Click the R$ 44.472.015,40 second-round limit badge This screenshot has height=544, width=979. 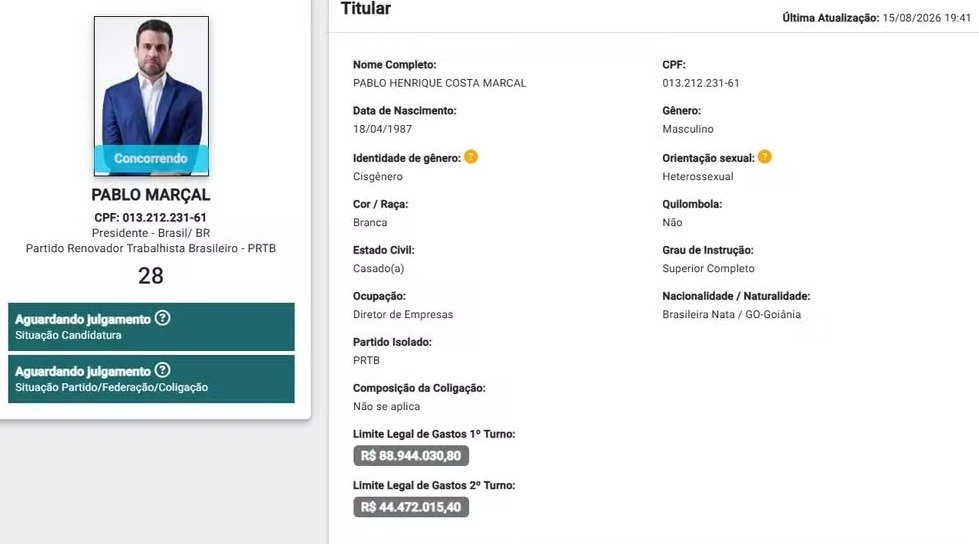[x=411, y=507]
